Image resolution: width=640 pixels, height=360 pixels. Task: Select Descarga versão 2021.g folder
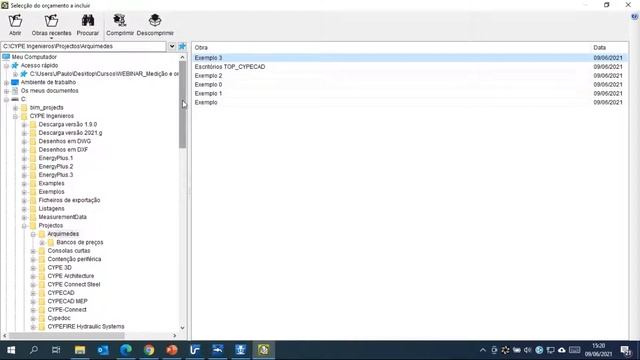[x=70, y=133]
